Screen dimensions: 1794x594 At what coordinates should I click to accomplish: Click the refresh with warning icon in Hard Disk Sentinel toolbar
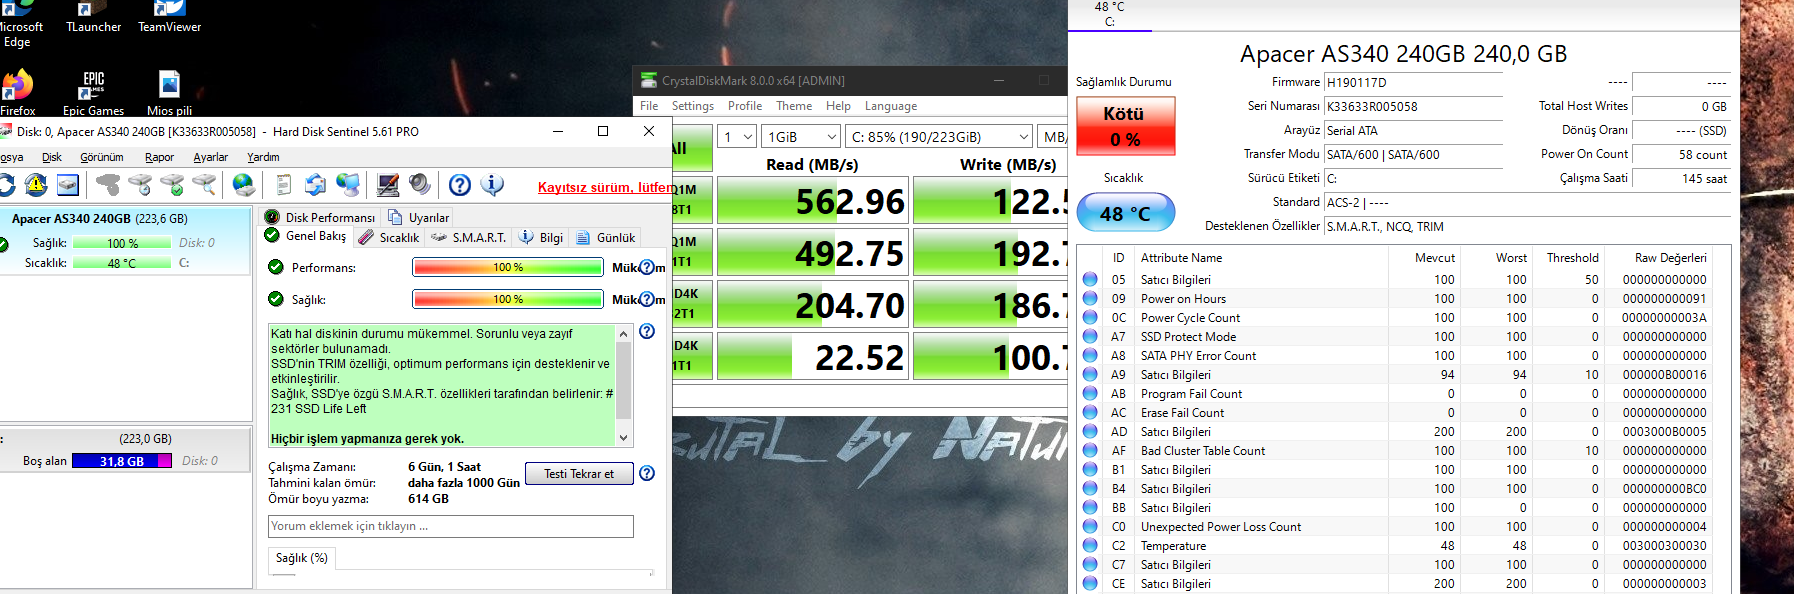(x=36, y=184)
